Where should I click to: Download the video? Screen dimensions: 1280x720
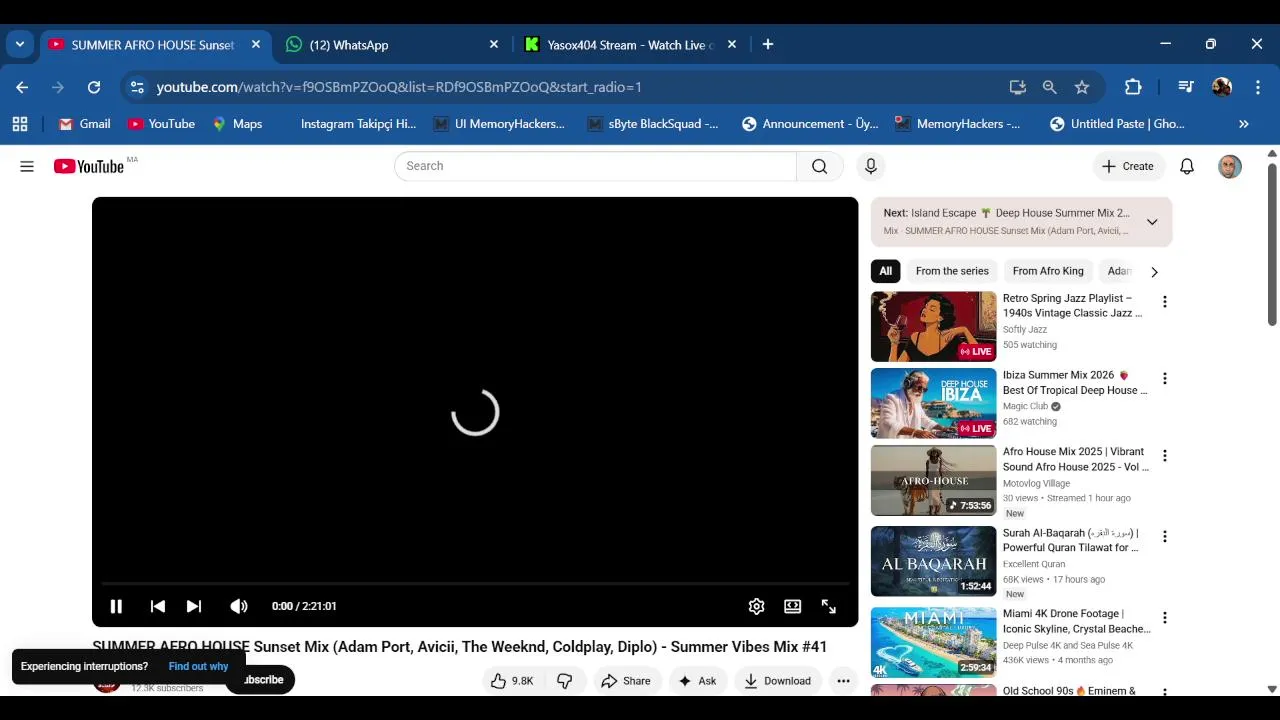click(x=778, y=681)
